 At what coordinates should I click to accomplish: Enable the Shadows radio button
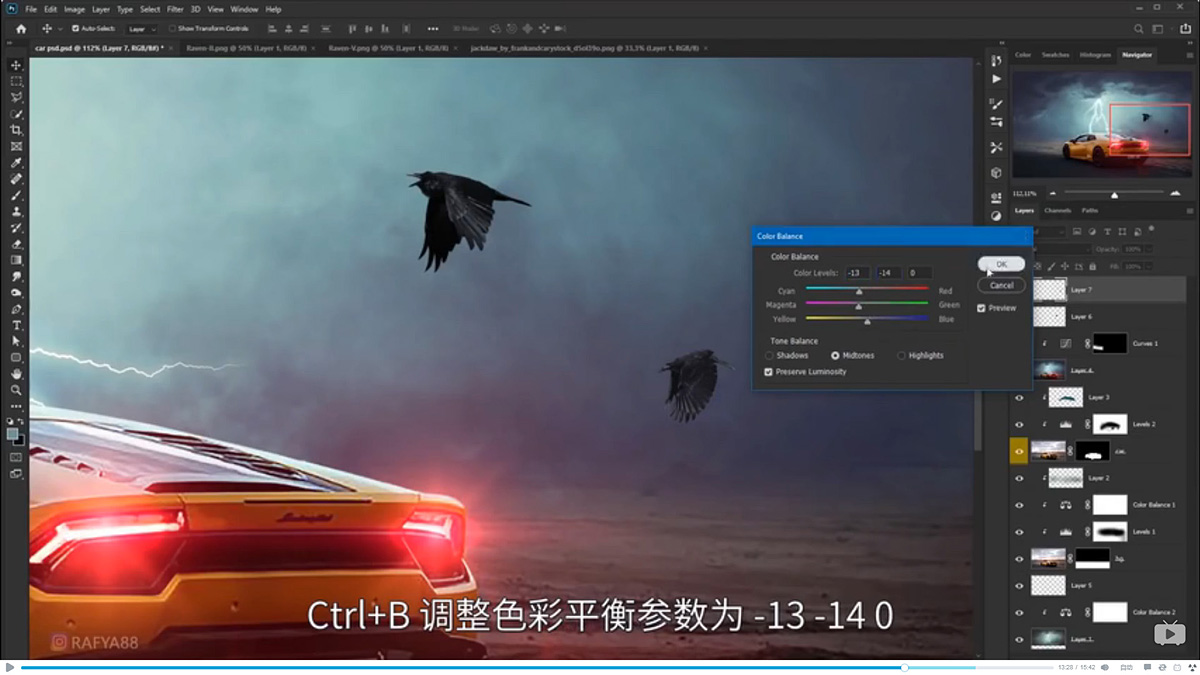(x=770, y=355)
